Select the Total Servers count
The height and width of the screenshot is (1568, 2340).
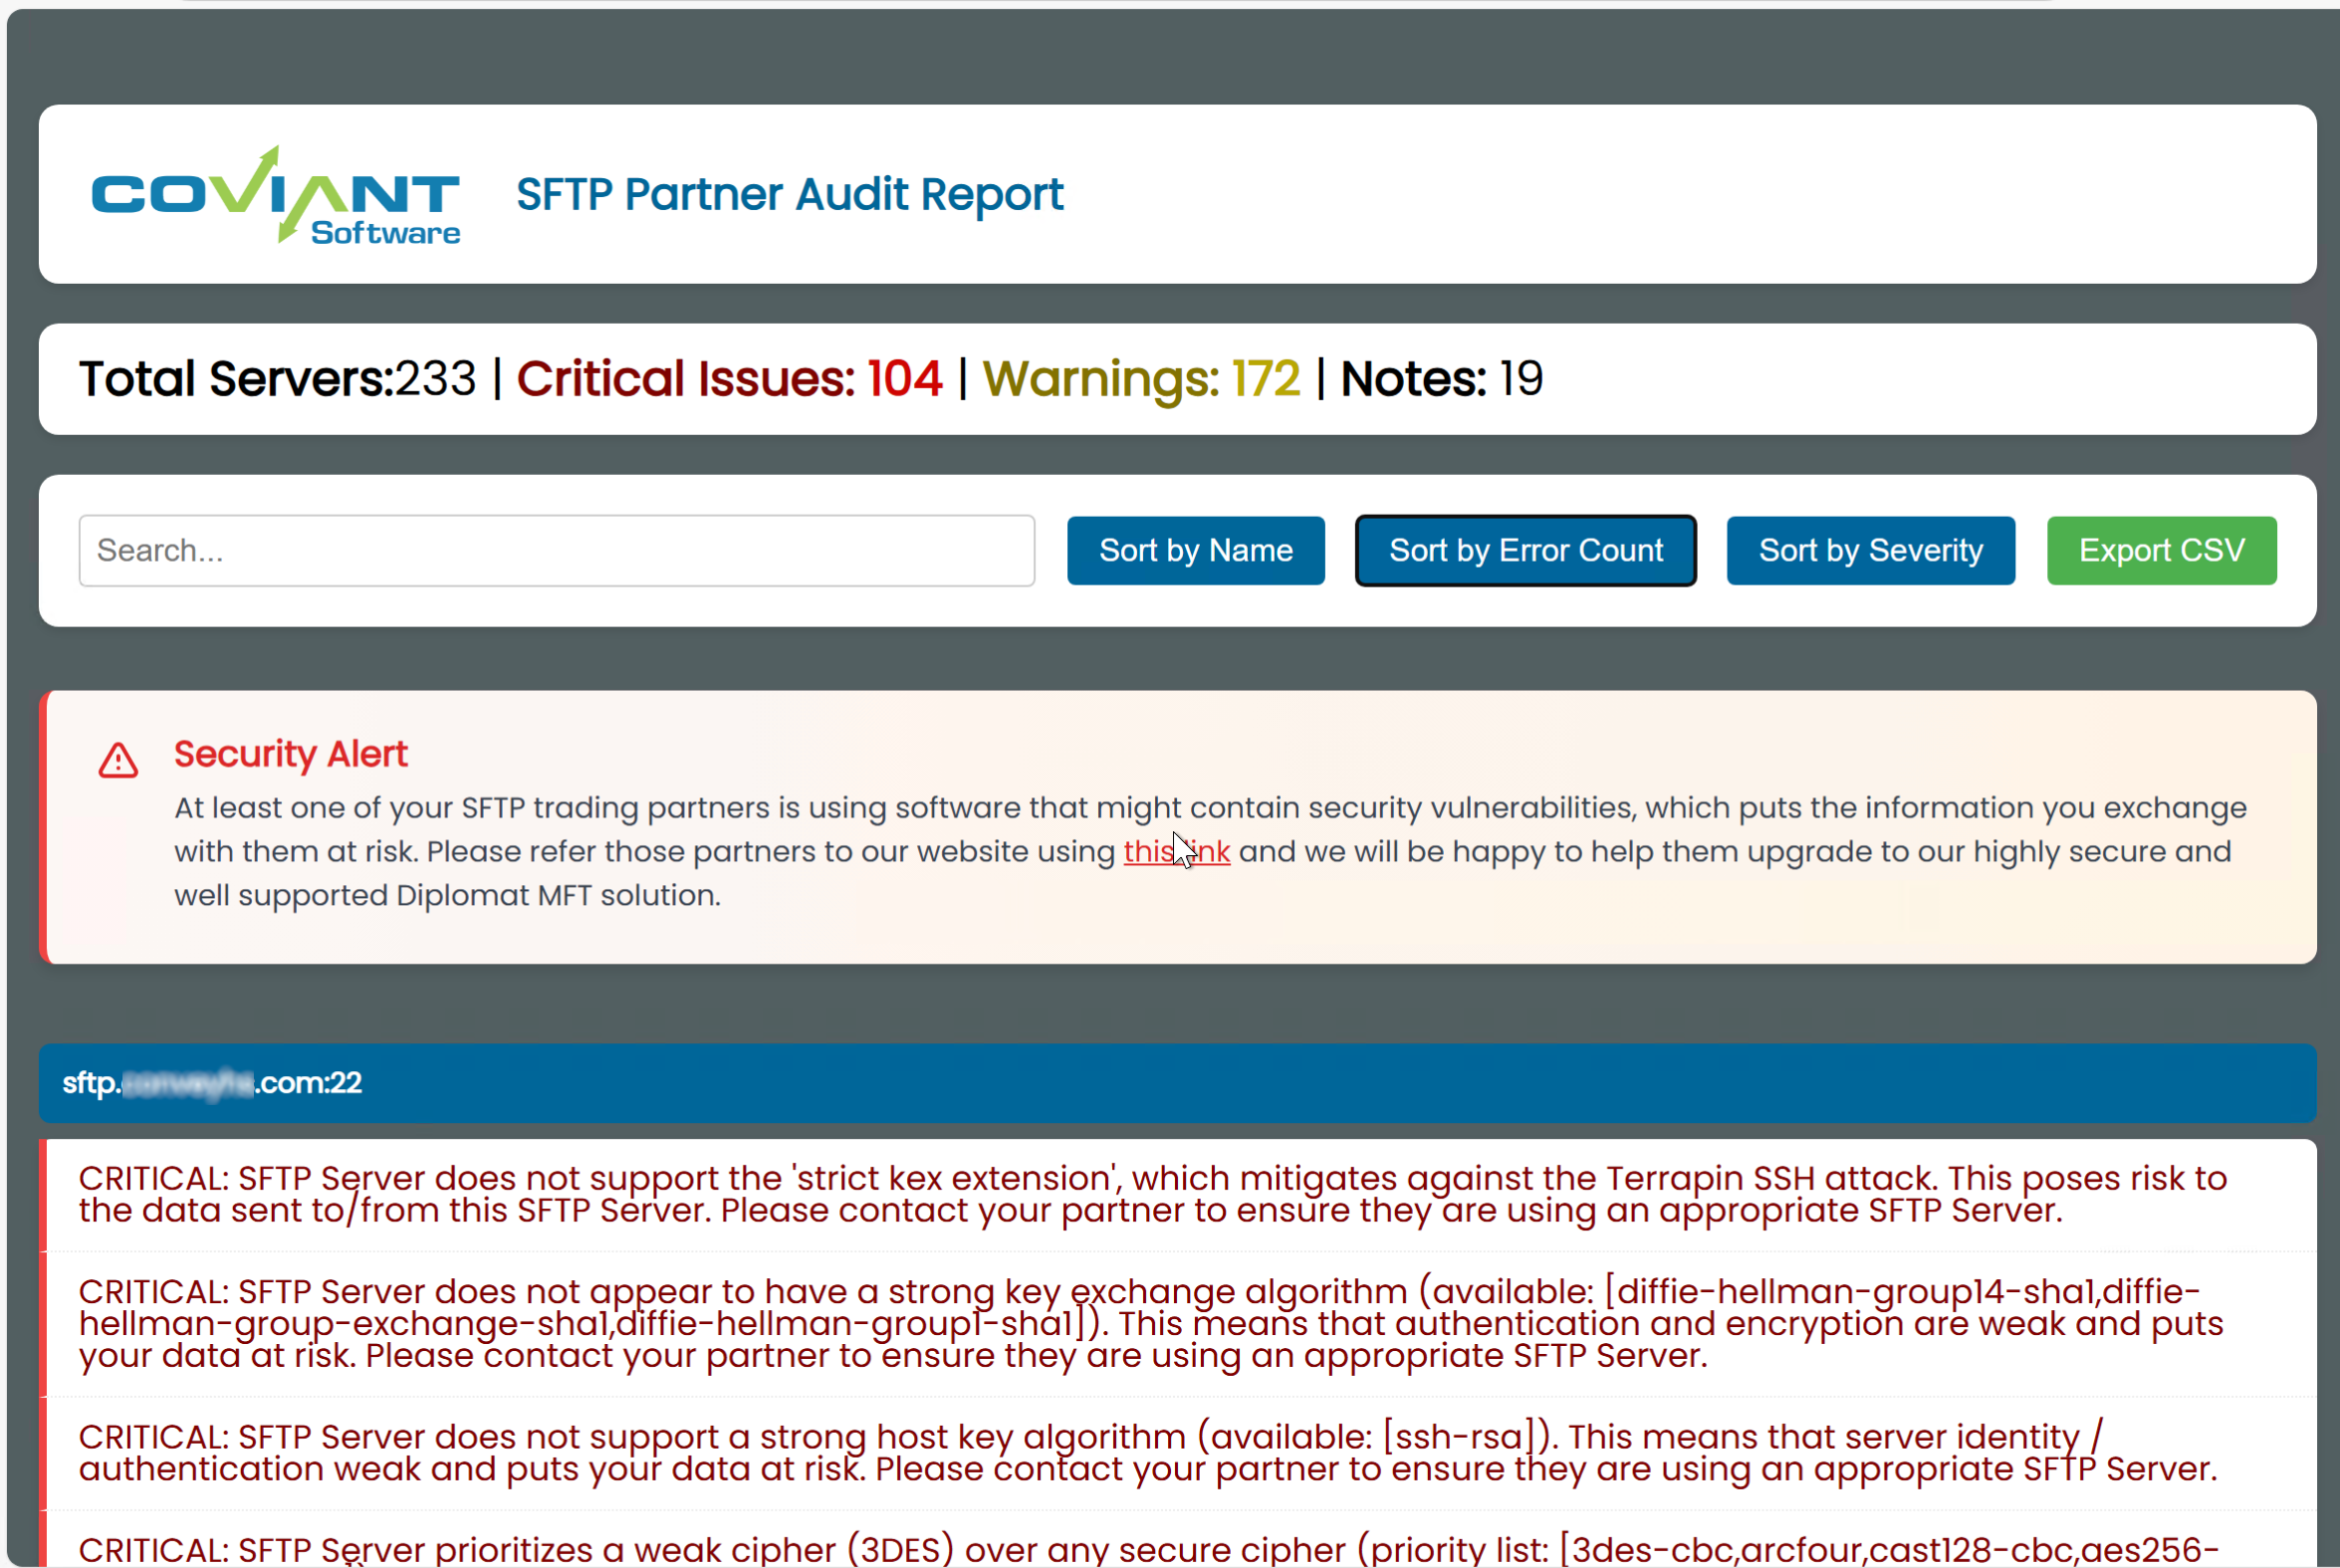coord(277,378)
